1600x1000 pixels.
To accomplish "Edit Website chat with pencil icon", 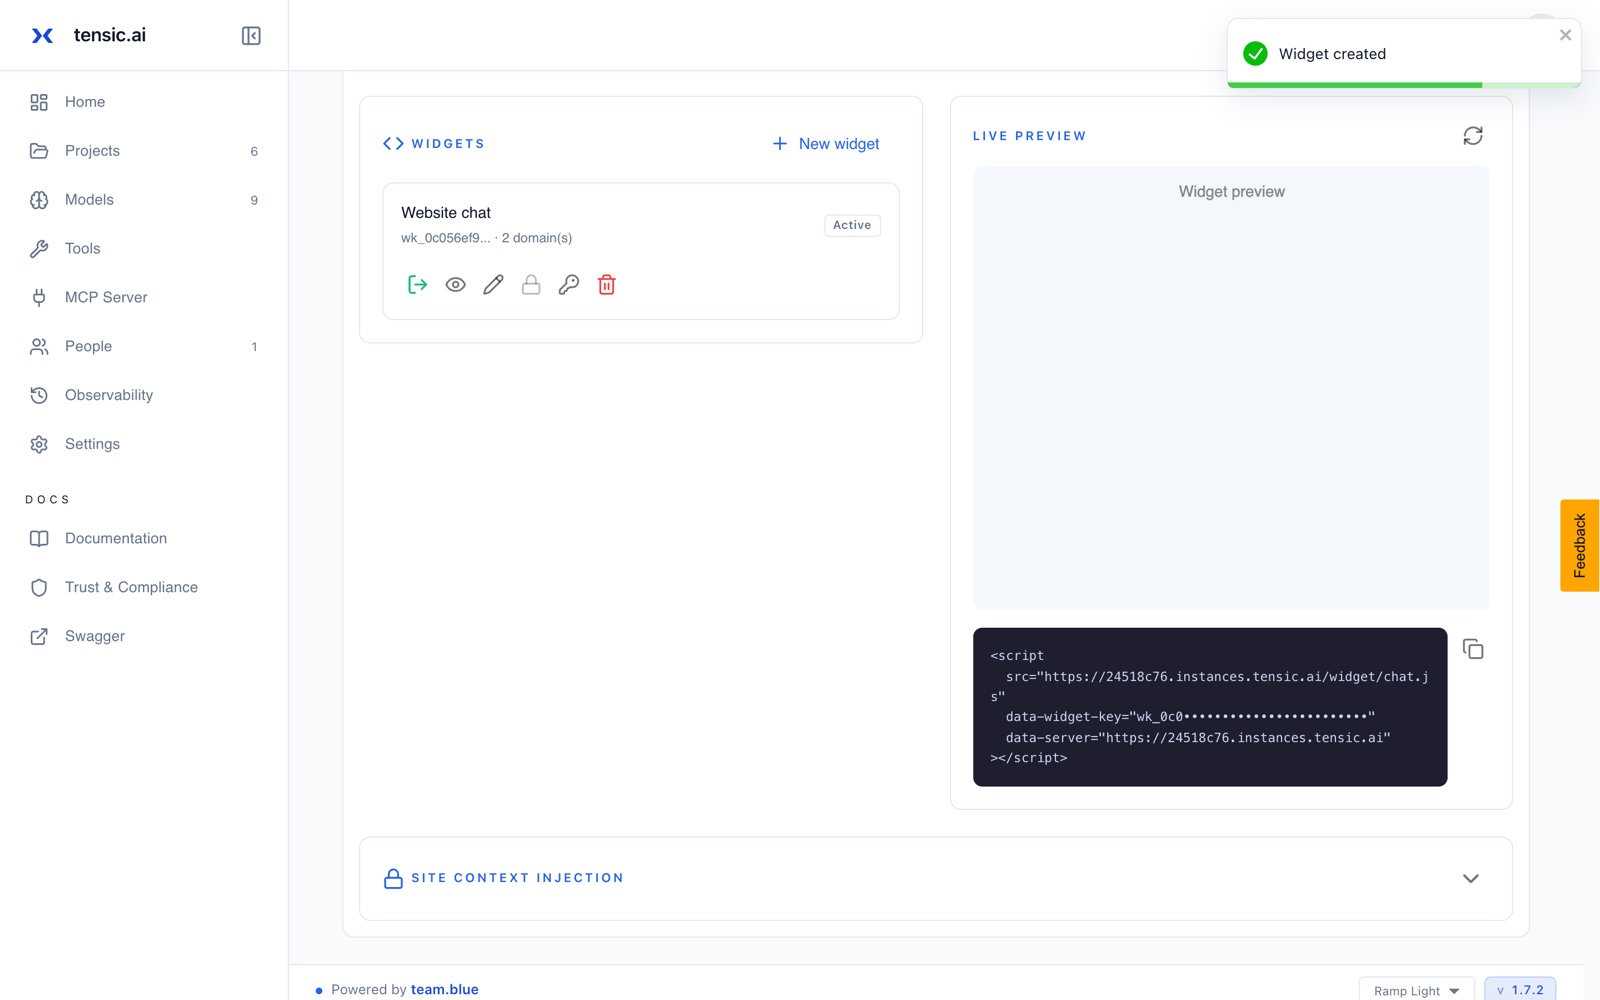I will click(x=493, y=285).
